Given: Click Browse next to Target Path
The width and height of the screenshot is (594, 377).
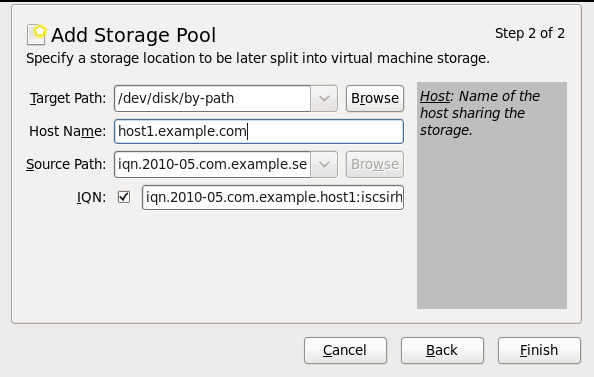Looking at the screenshot, I should tap(375, 99).
